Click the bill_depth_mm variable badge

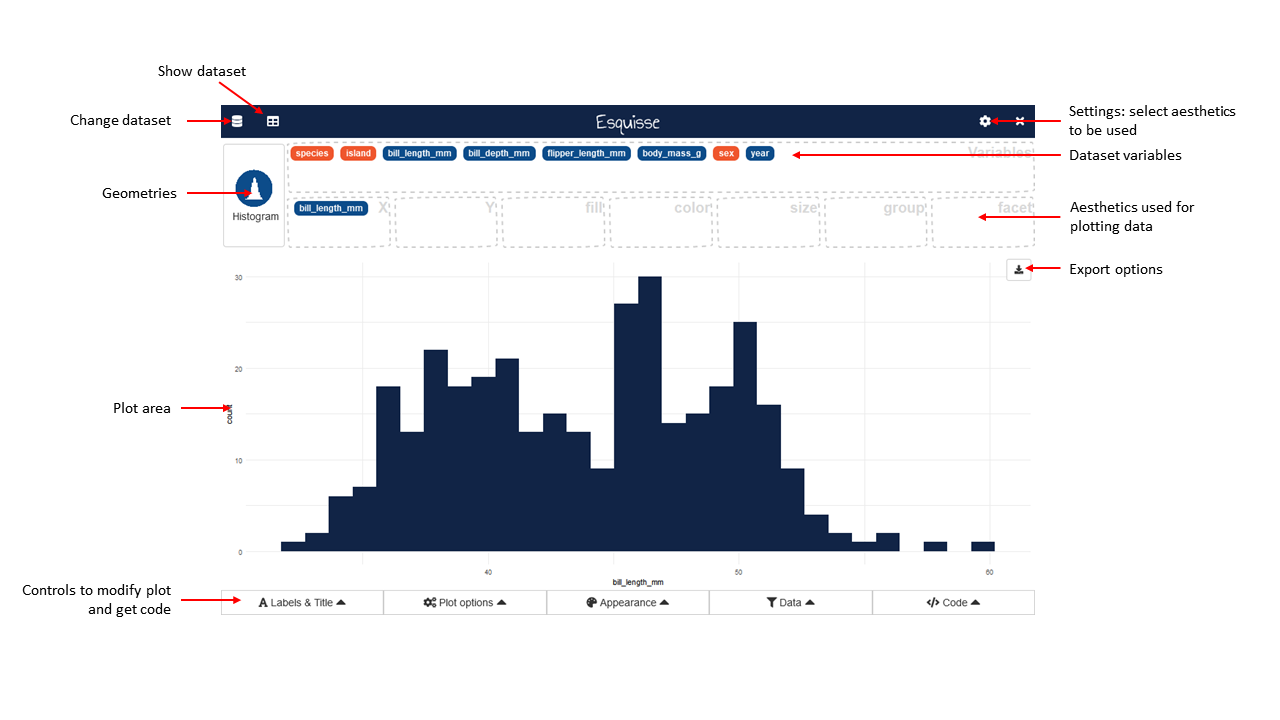click(499, 154)
